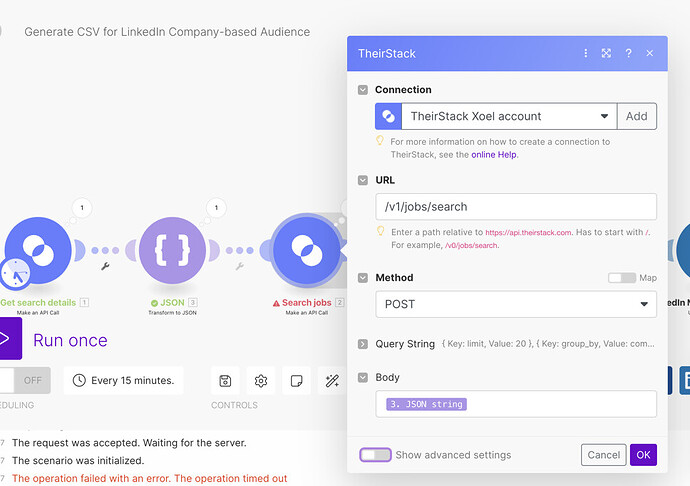Click the TheirStack connection logo icon
The image size is (690, 486).
388,116
